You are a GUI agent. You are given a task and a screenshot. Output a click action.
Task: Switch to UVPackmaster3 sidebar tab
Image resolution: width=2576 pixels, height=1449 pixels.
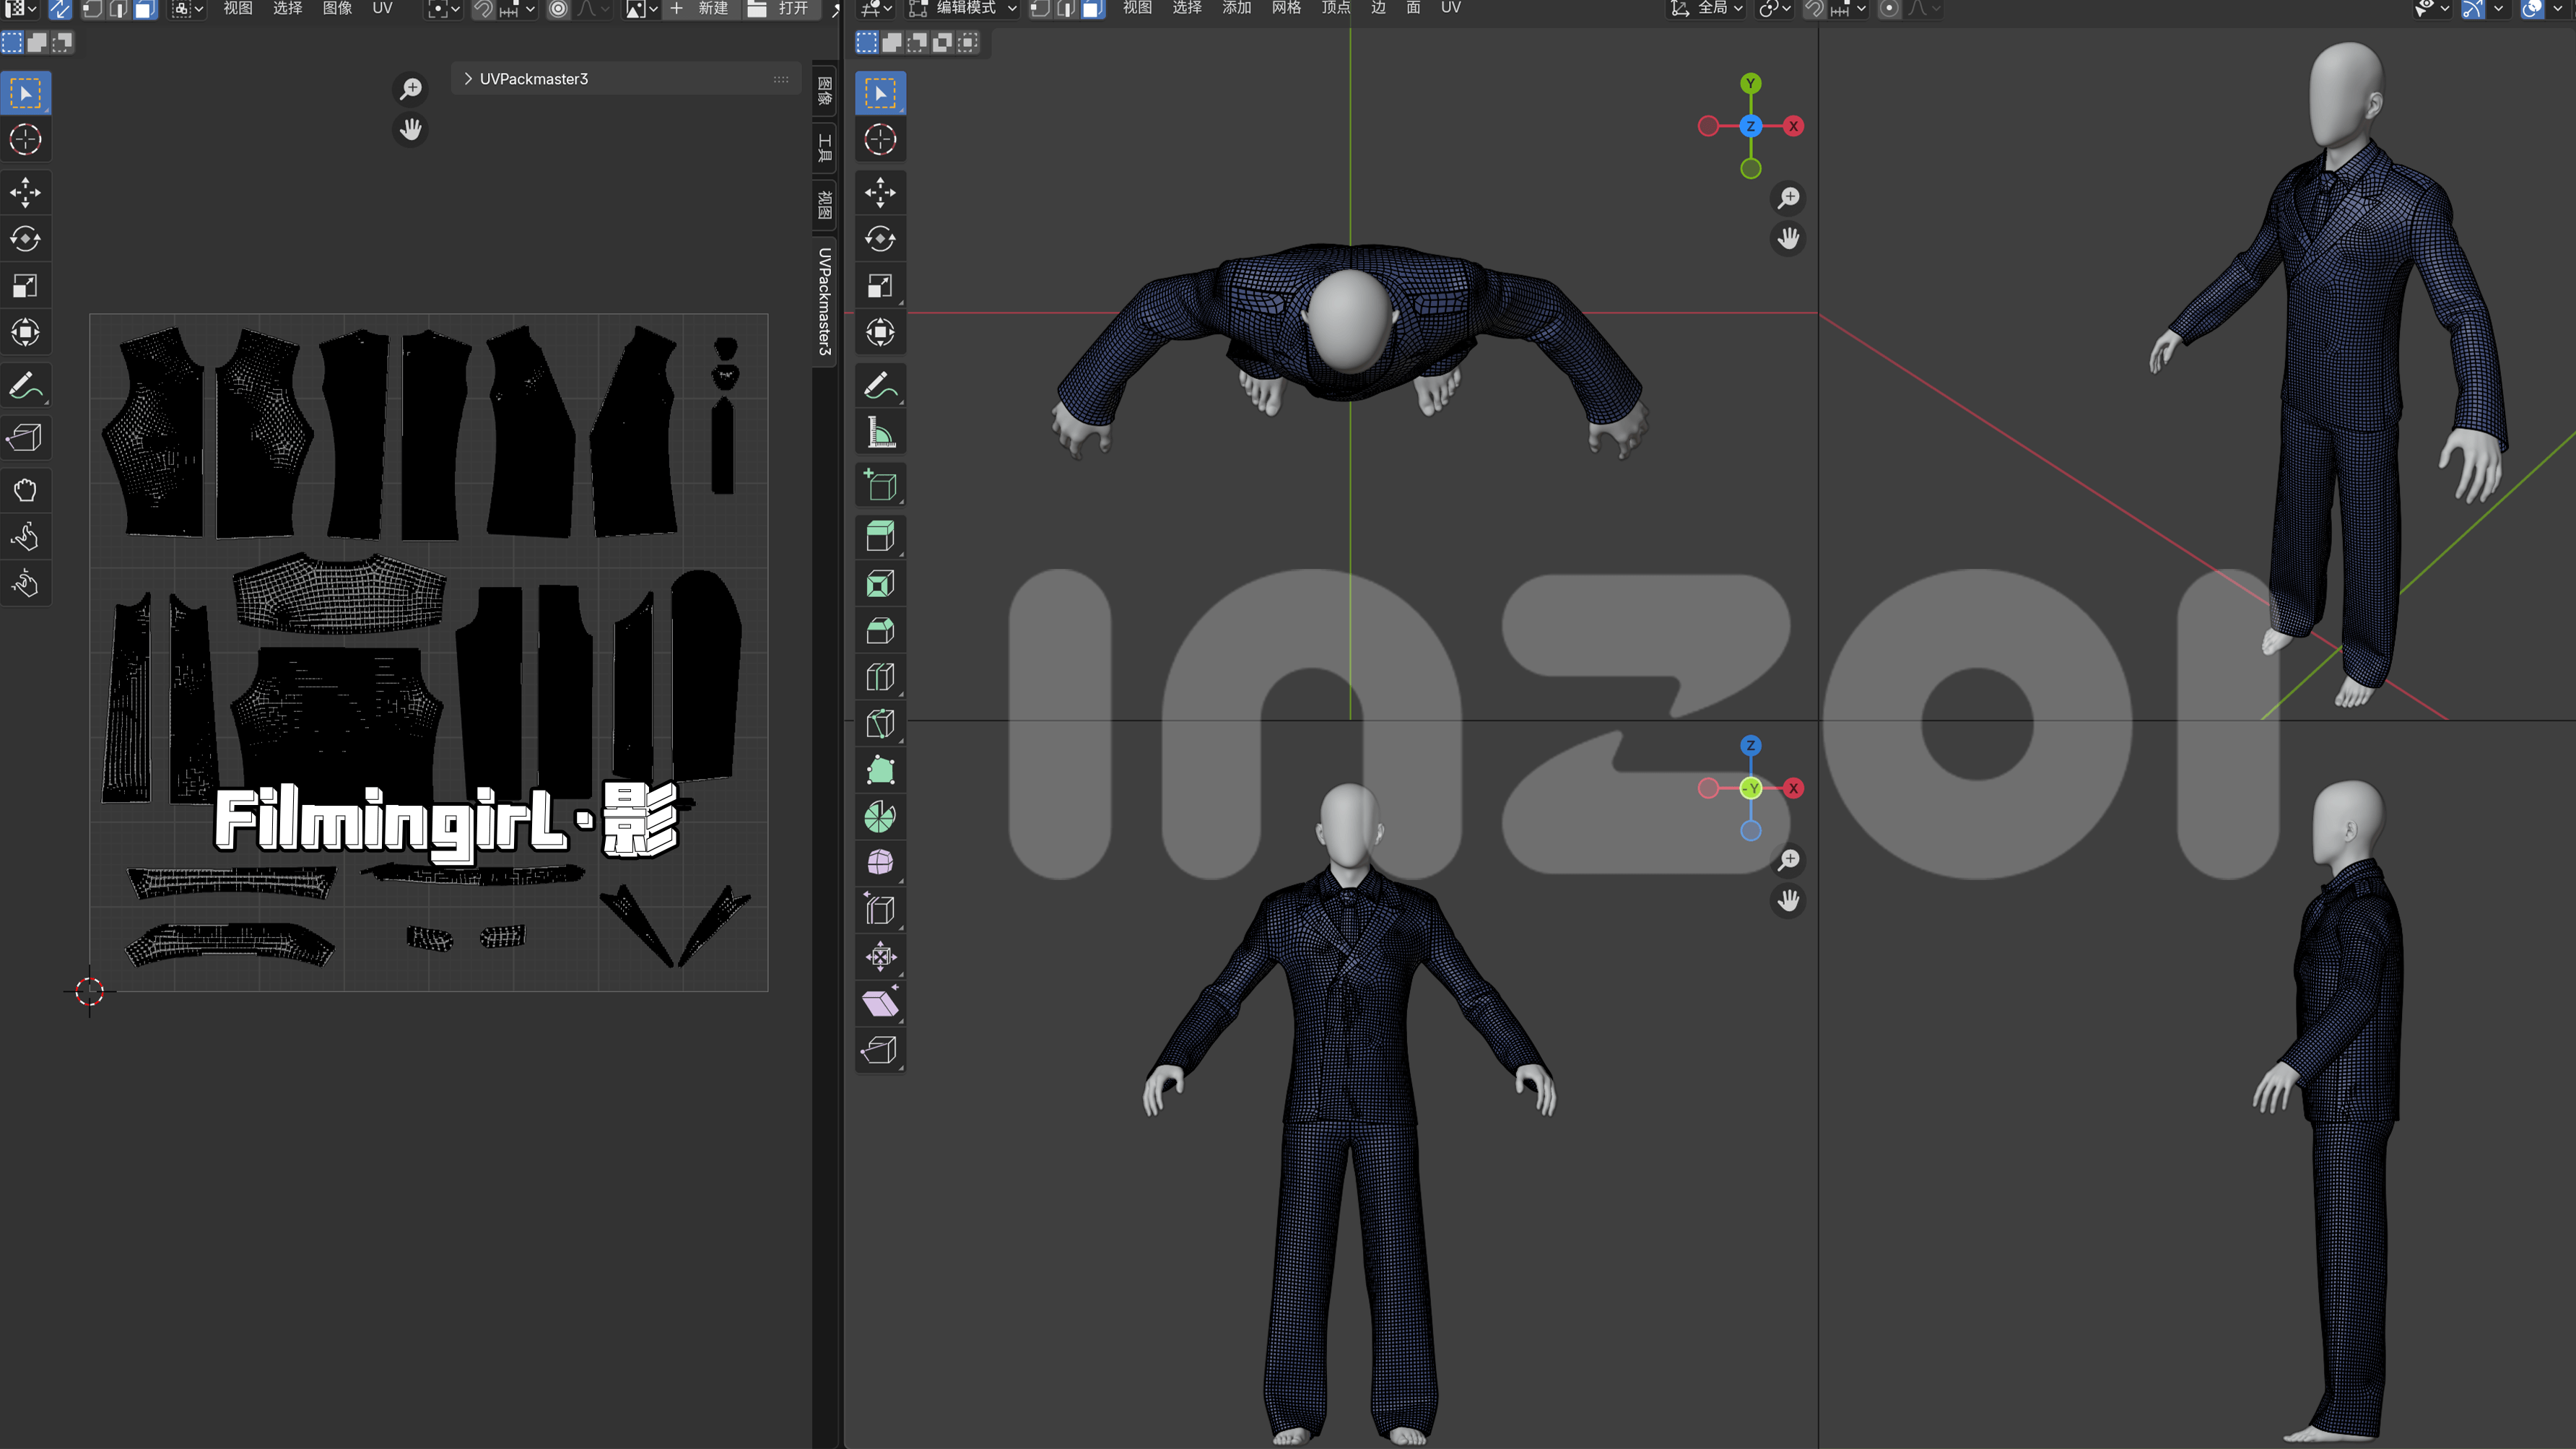click(x=824, y=301)
